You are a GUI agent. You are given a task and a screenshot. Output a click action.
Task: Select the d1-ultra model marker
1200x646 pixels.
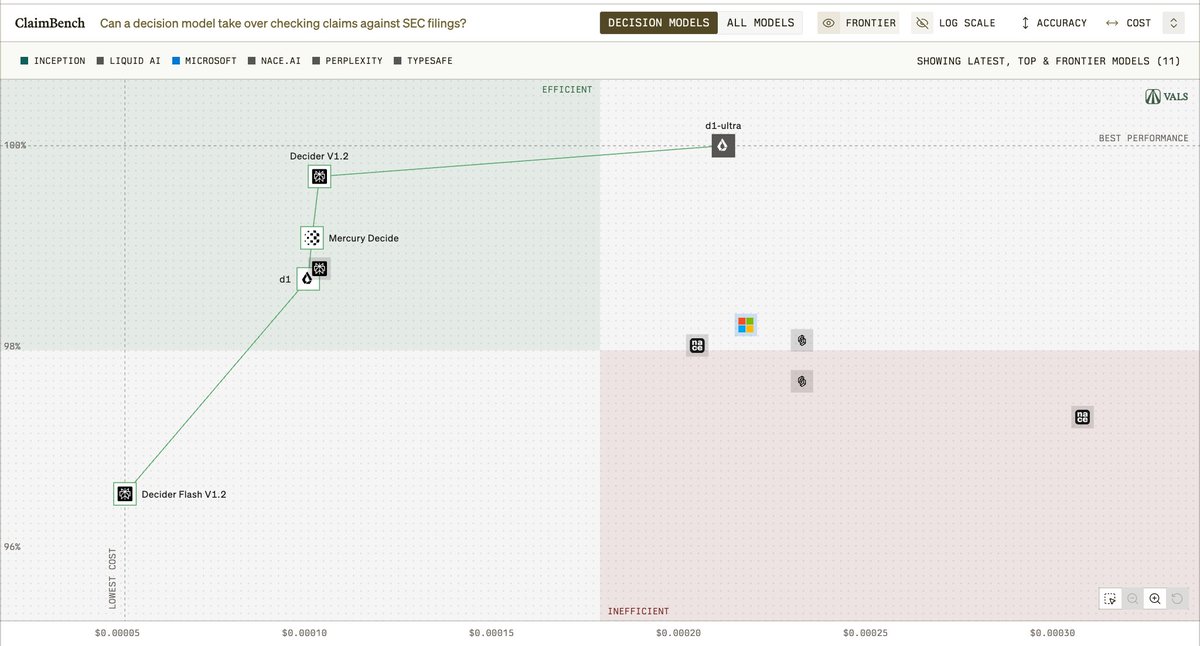tap(723, 146)
